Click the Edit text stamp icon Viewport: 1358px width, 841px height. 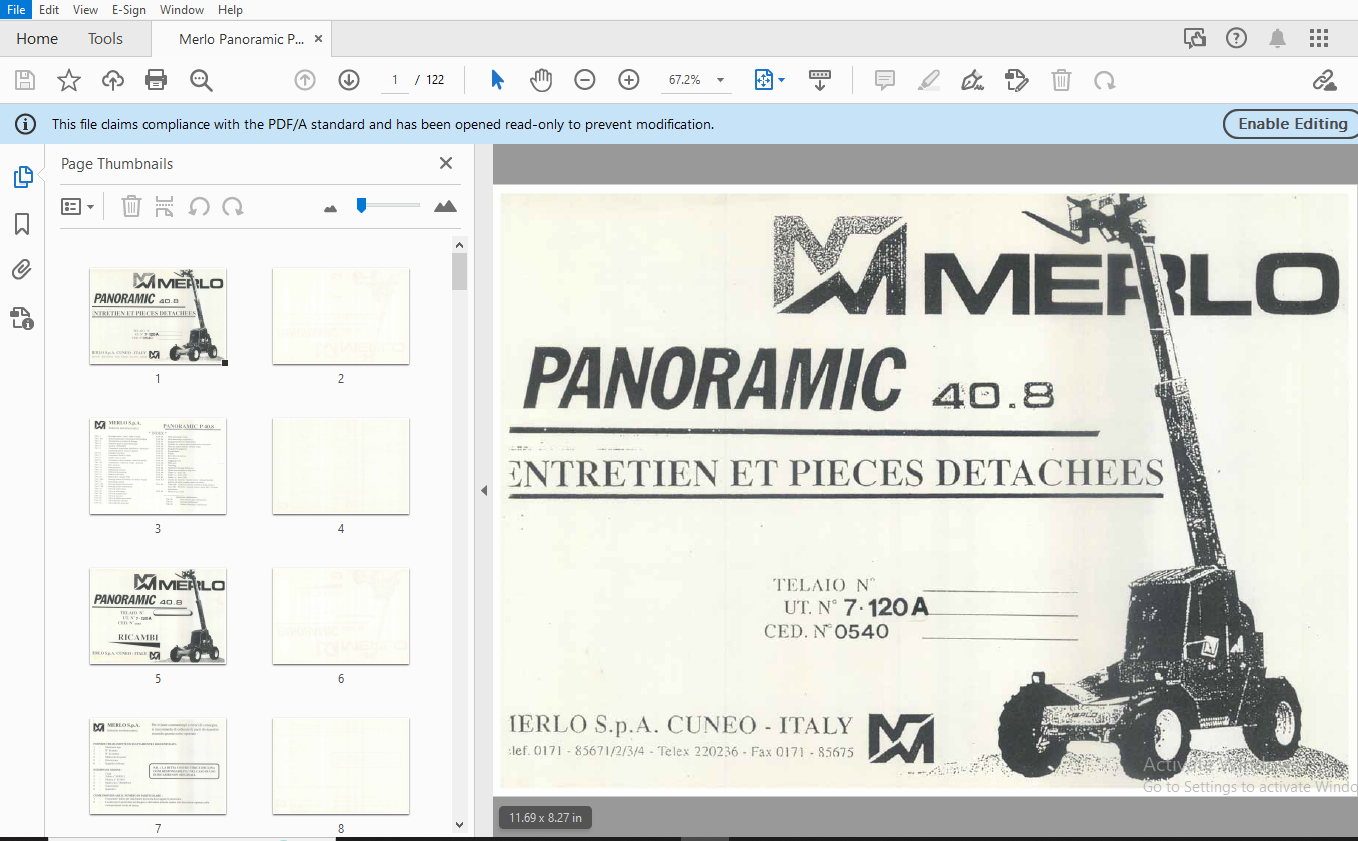(x=1016, y=80)
